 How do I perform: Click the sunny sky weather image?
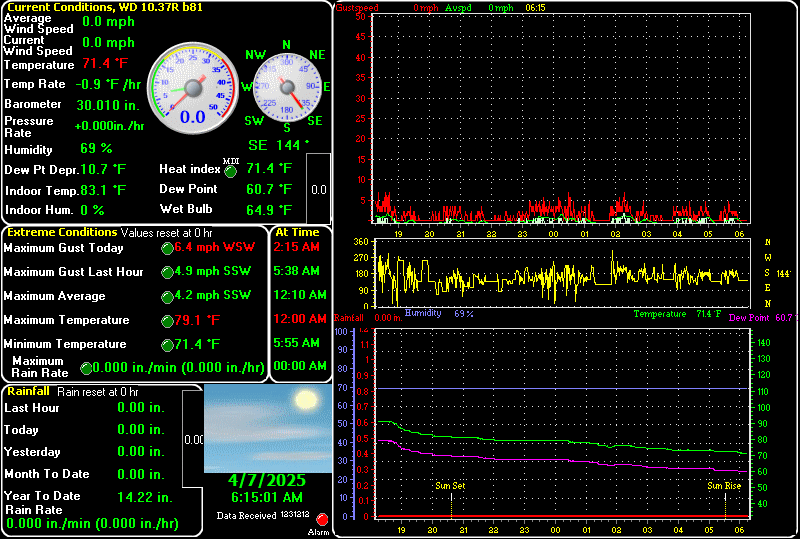point(268,429)
